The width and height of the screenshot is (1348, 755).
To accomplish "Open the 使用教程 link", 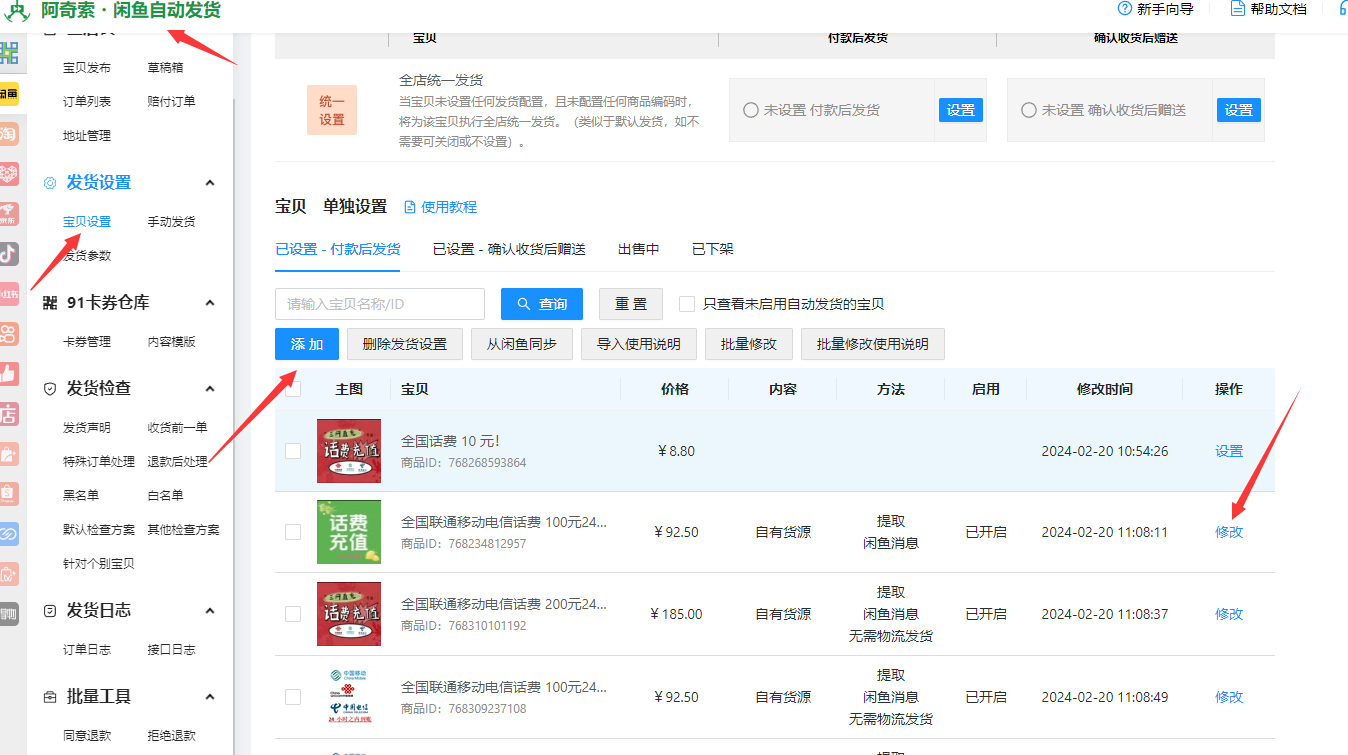I will [440, 207].
